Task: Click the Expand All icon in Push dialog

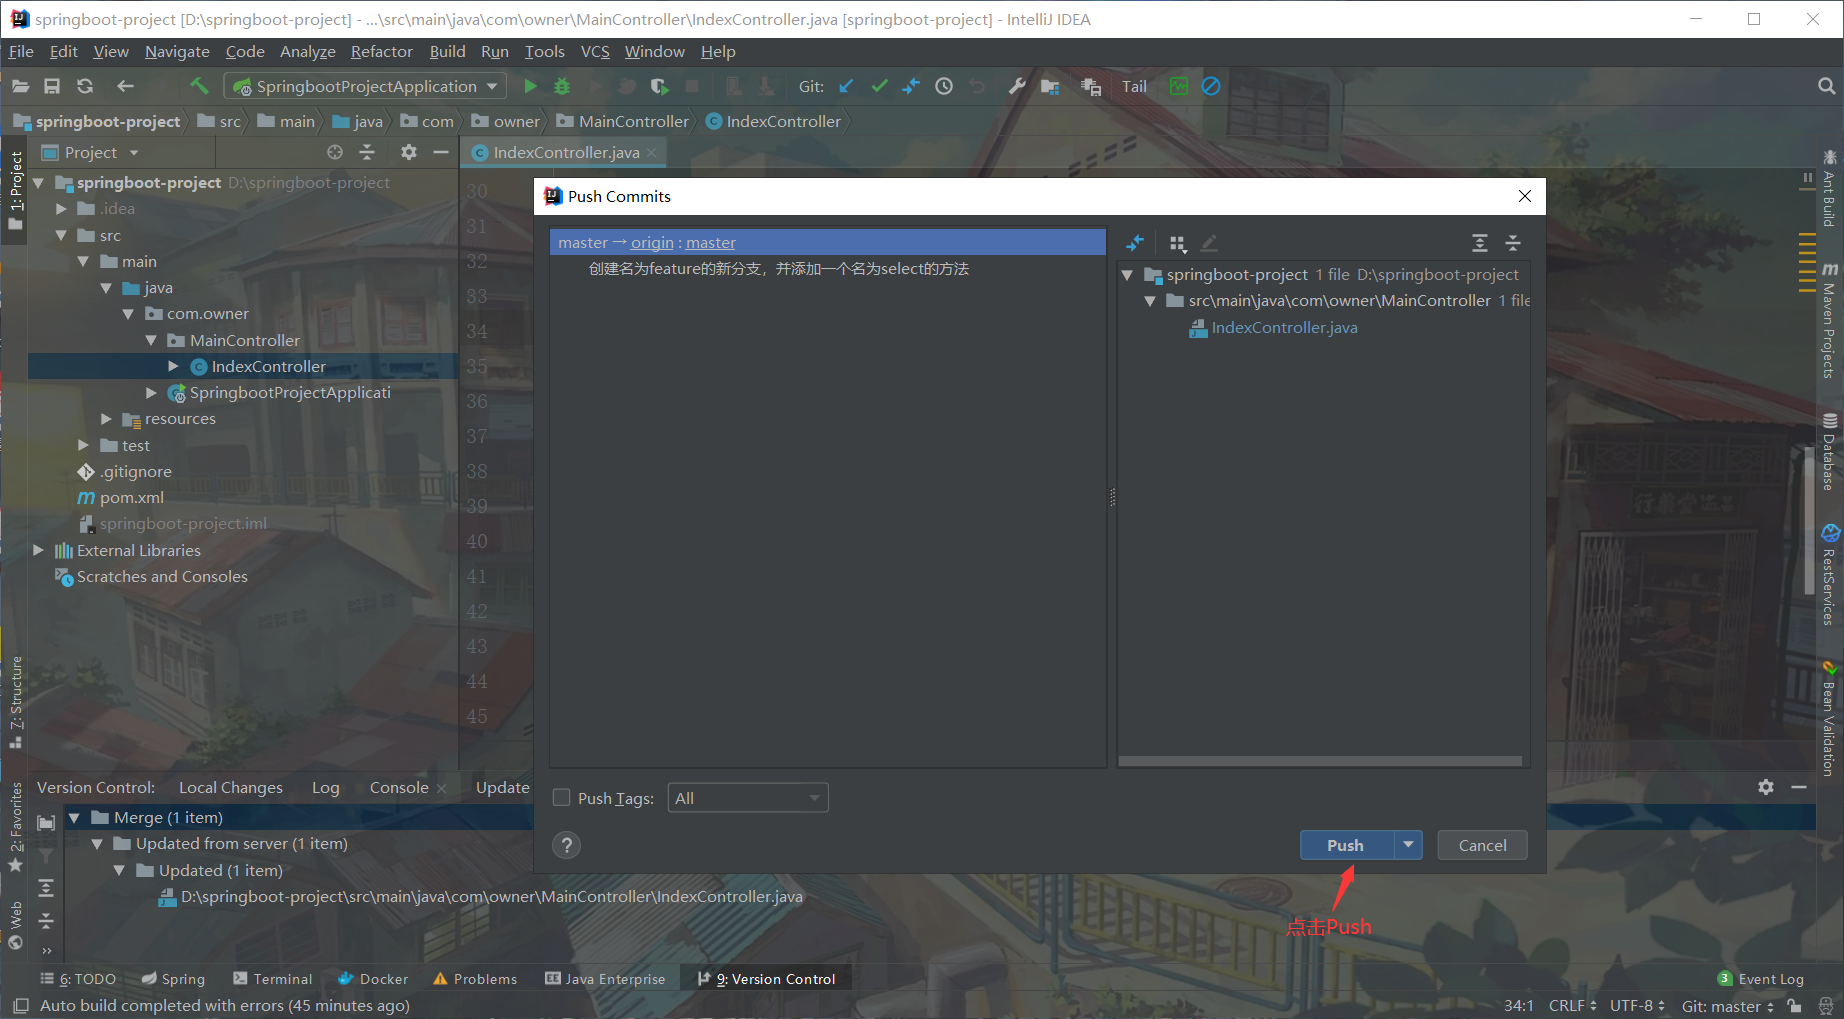Action: click(1479, 243)
